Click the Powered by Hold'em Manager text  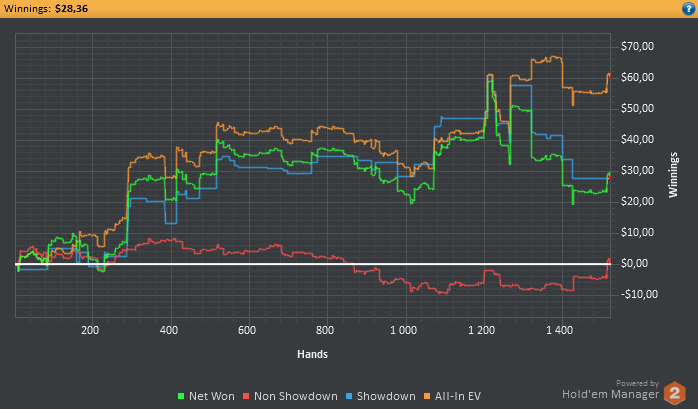pos(611,390)
